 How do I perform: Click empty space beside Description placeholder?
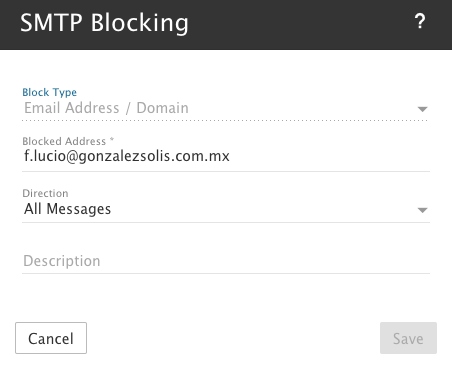pos(263,261)
